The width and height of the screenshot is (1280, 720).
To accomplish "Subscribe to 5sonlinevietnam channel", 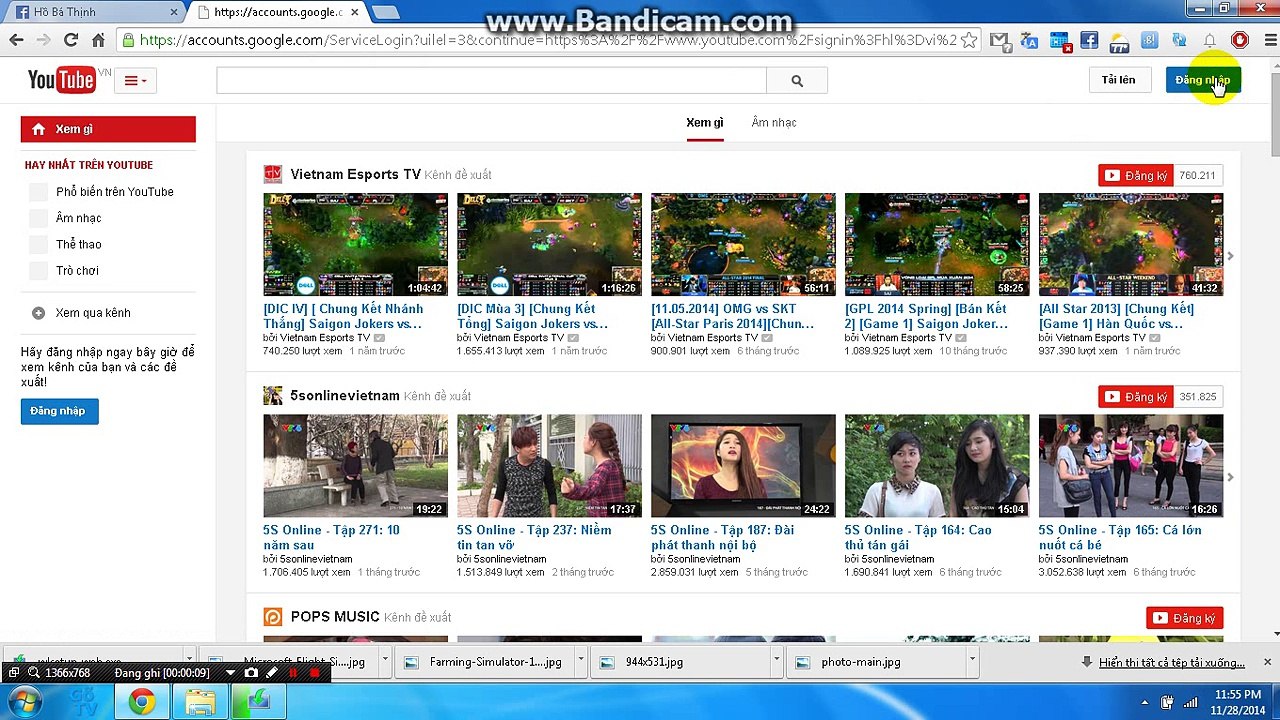I will [1135, 397].
